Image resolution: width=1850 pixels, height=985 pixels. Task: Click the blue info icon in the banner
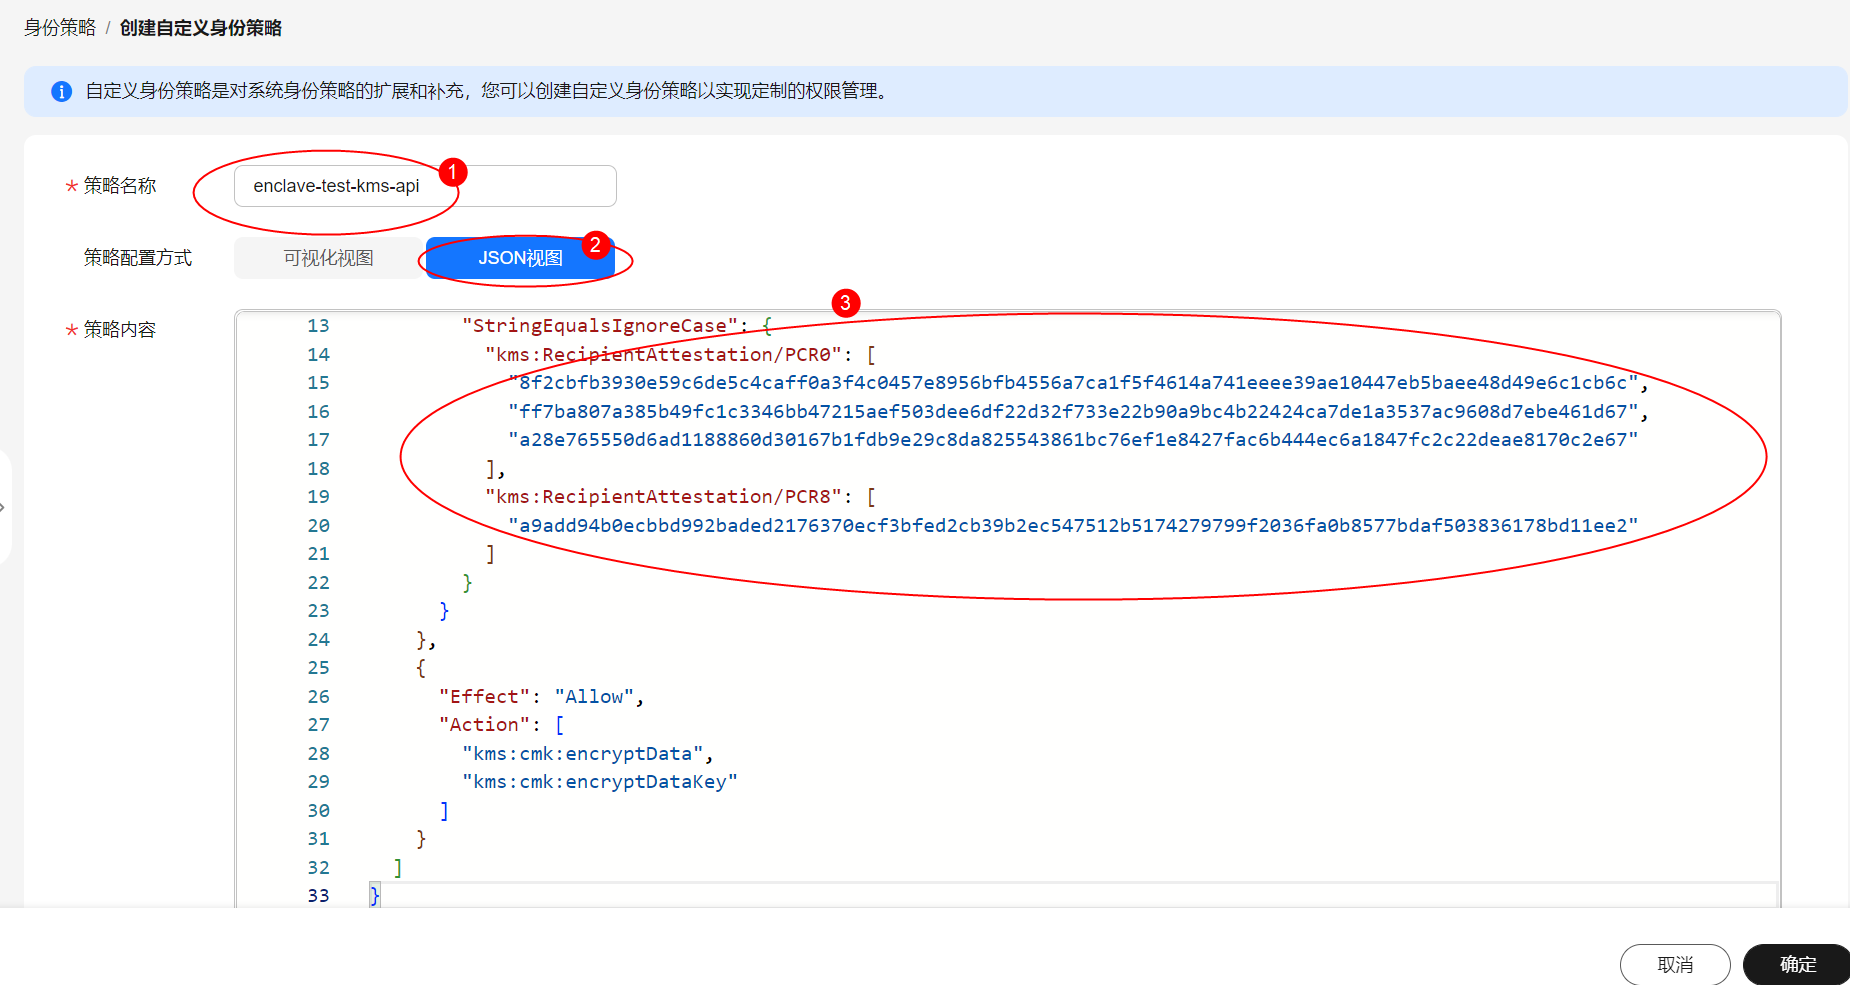point(61,92)
